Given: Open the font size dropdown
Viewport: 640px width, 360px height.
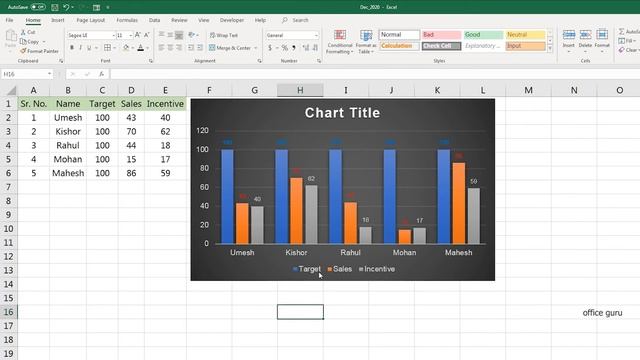Looking at the screenshot, I should [x=130, y=36].
